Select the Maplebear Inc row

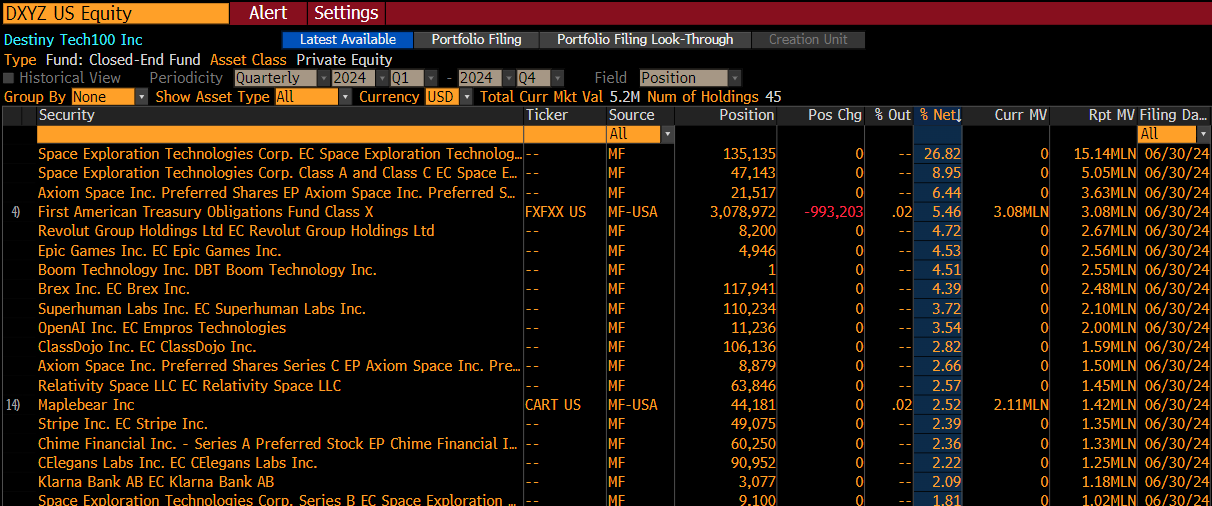pyautogui.click(x=605, y=405)
